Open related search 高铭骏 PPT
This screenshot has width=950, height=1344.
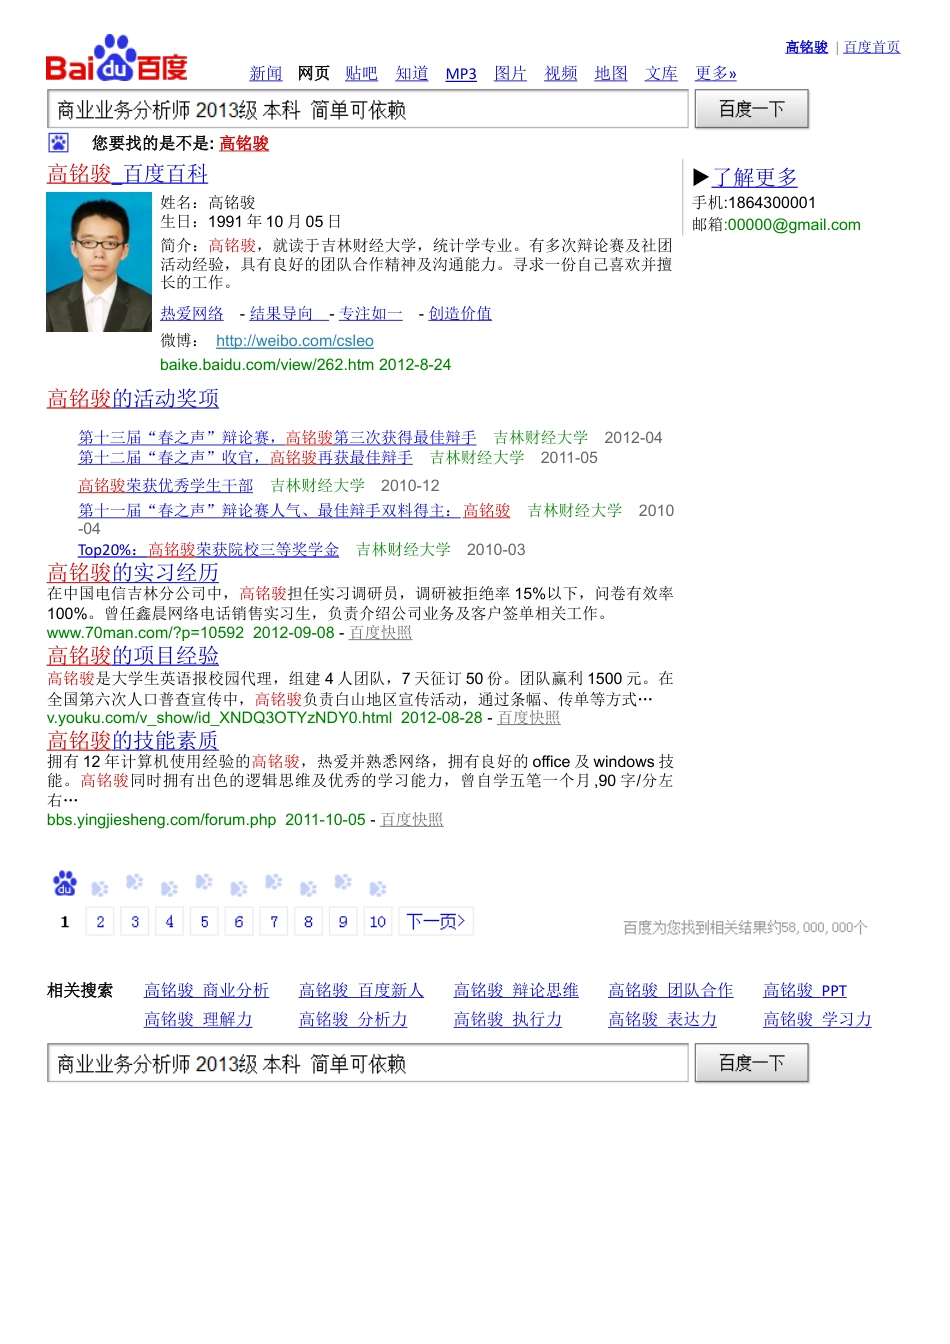click(805, 990)
